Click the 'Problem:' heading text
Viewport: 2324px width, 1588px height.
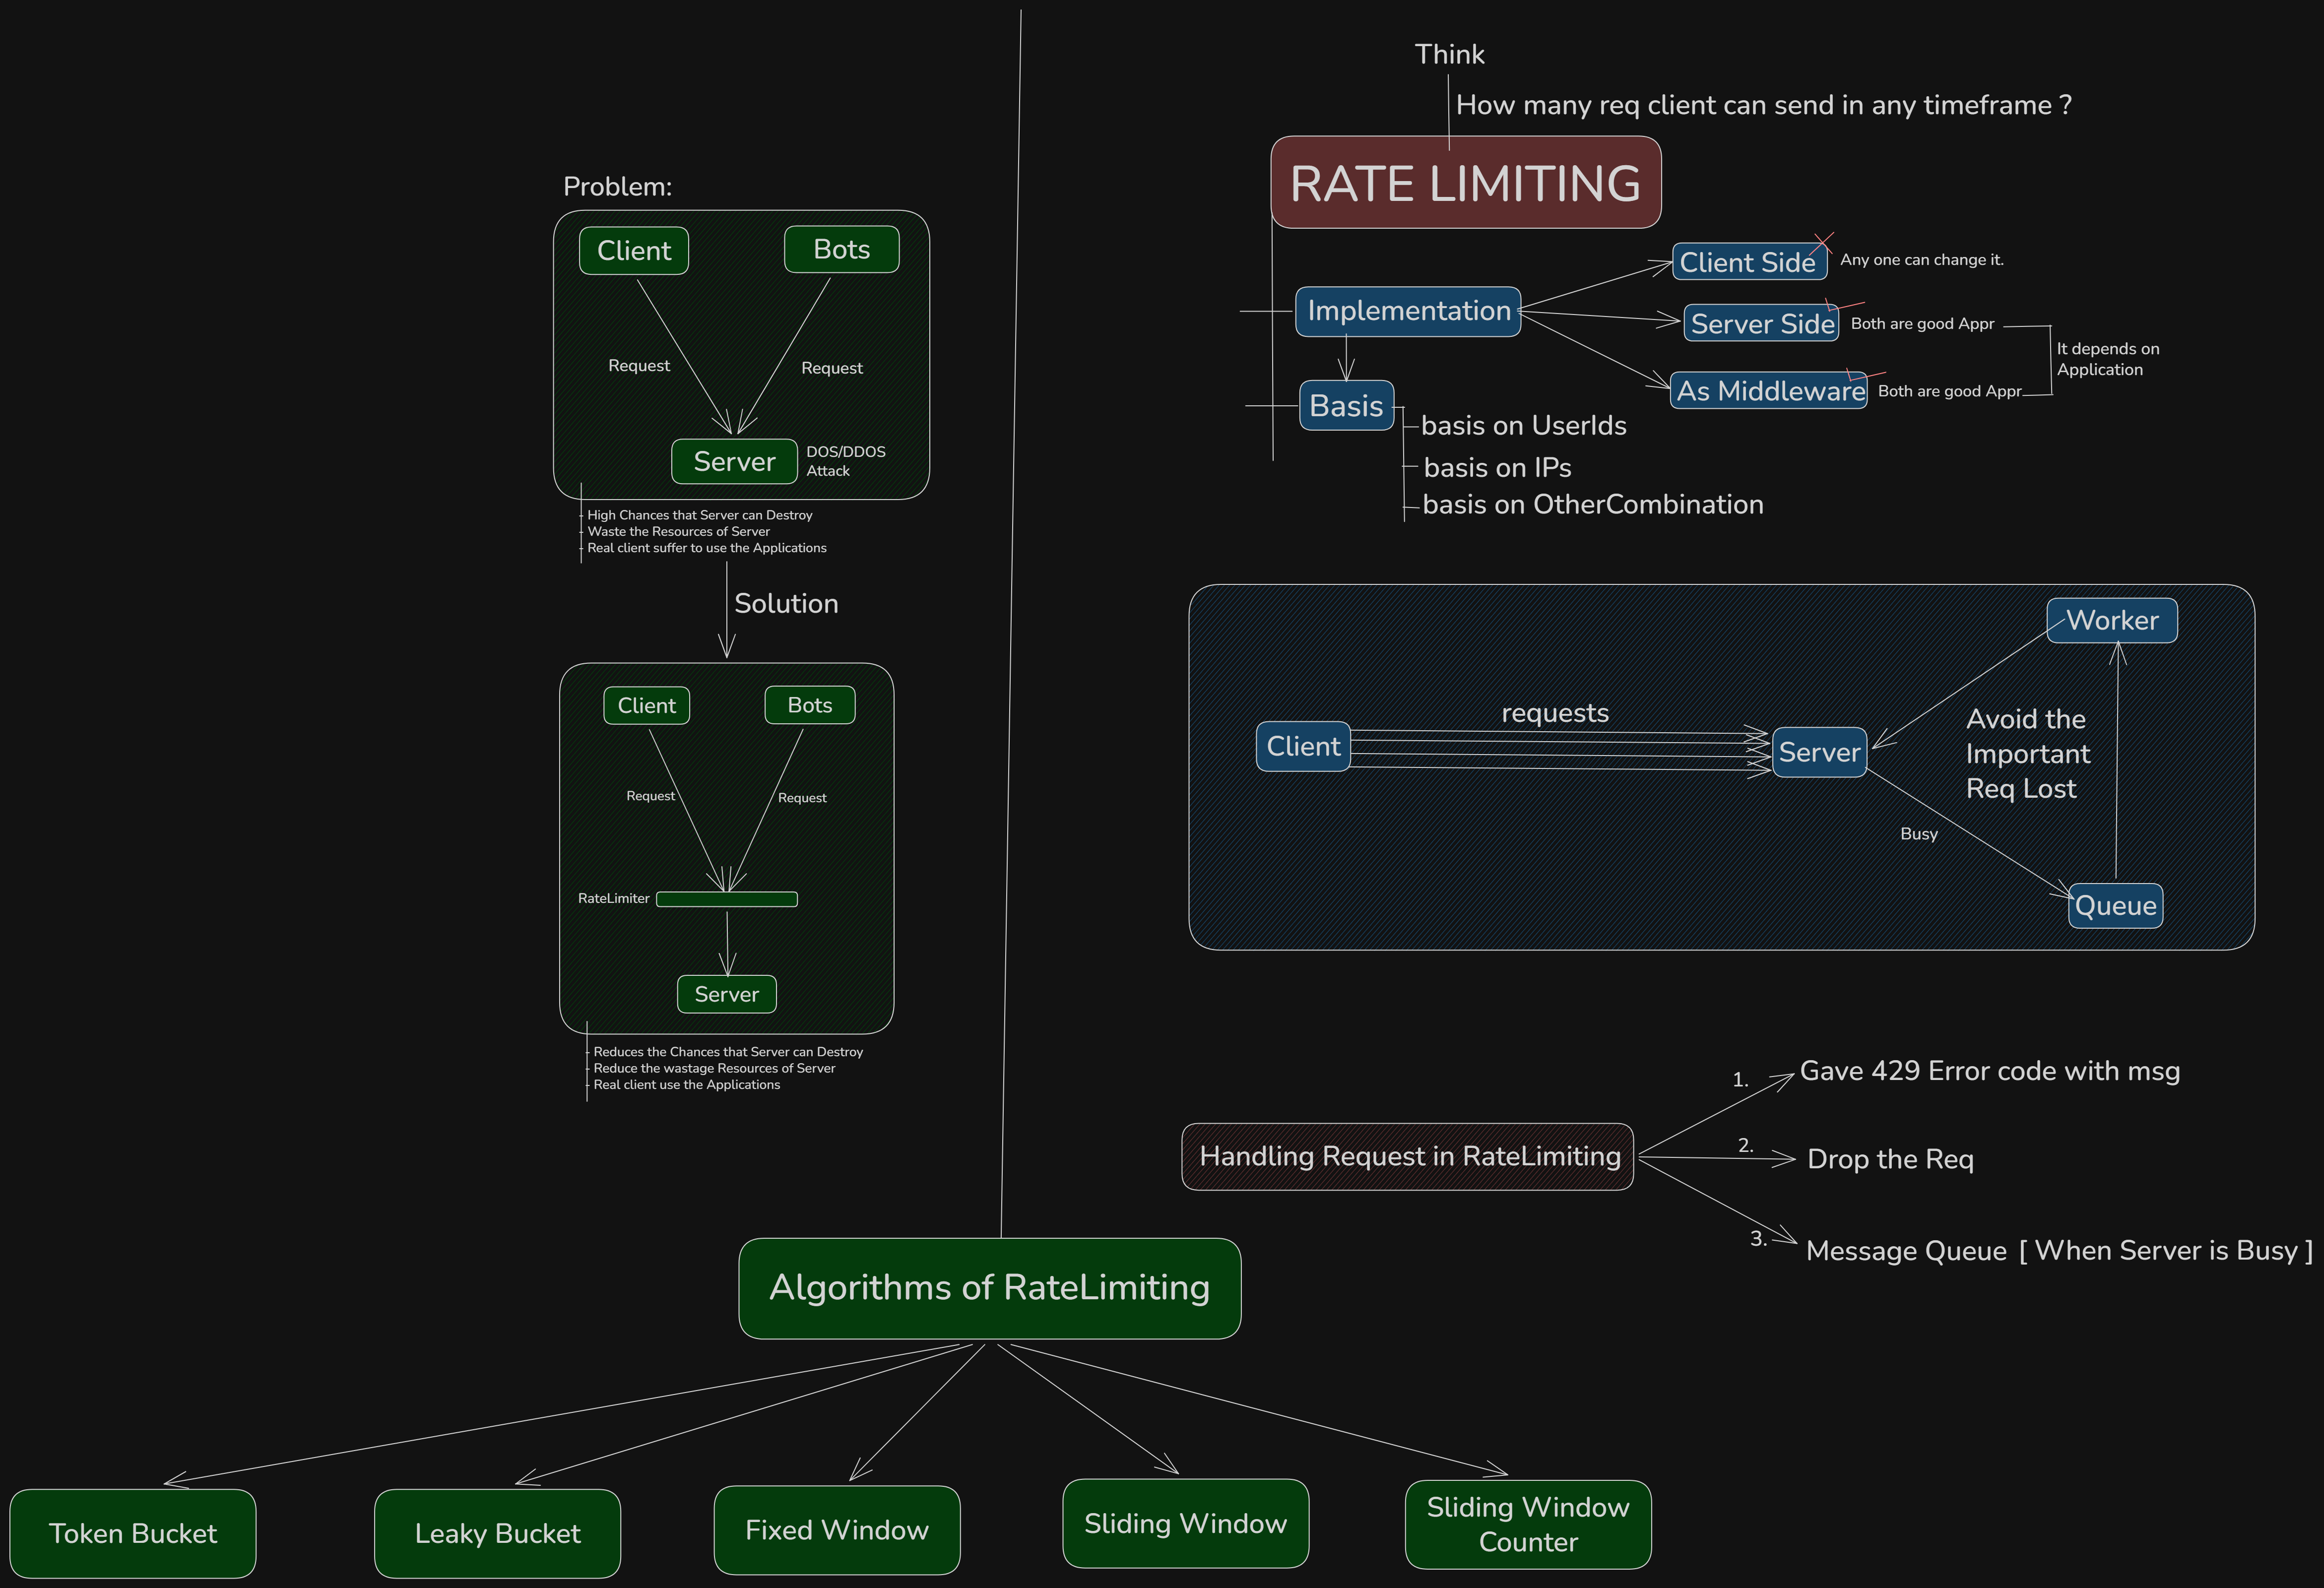pyautogui.click(x=617, y=187)
